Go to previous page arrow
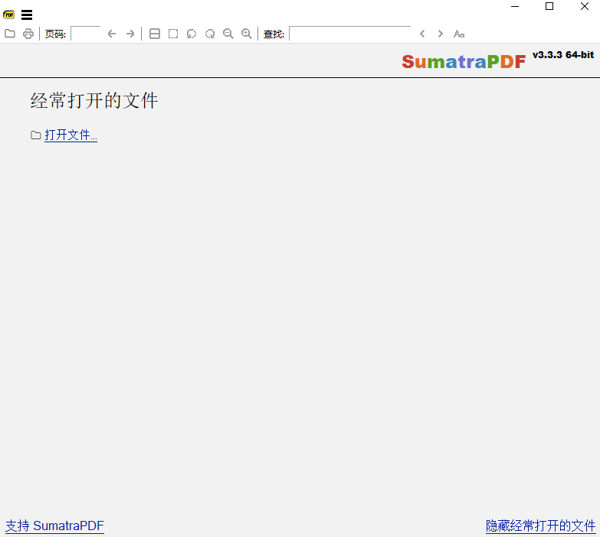600x537 pixels. point(112,34)
